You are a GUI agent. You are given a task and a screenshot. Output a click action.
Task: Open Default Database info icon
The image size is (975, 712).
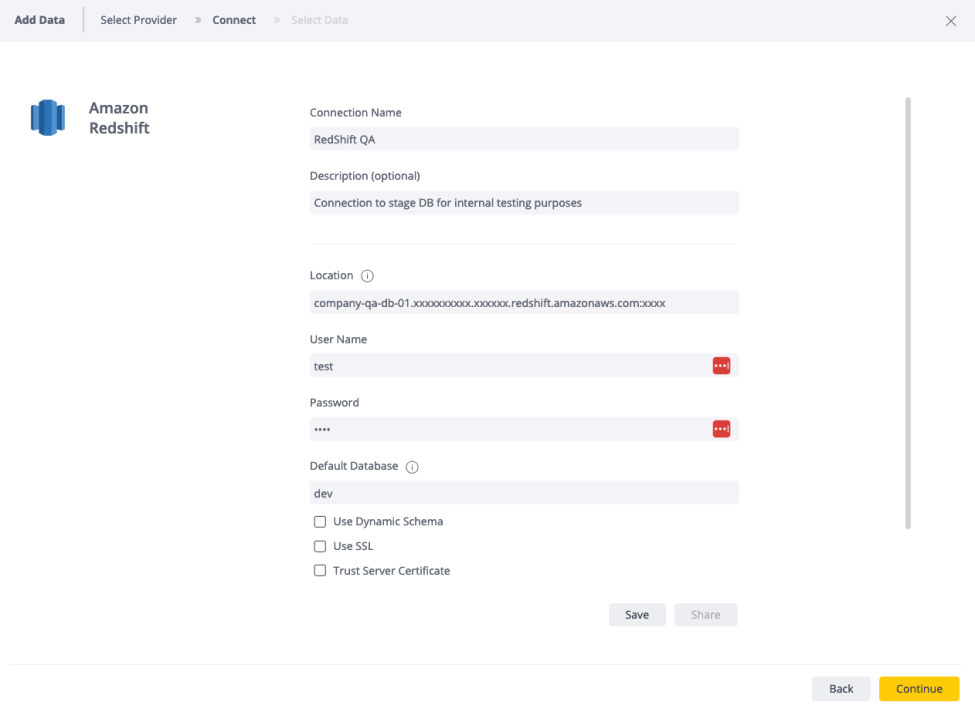(412, 467)
